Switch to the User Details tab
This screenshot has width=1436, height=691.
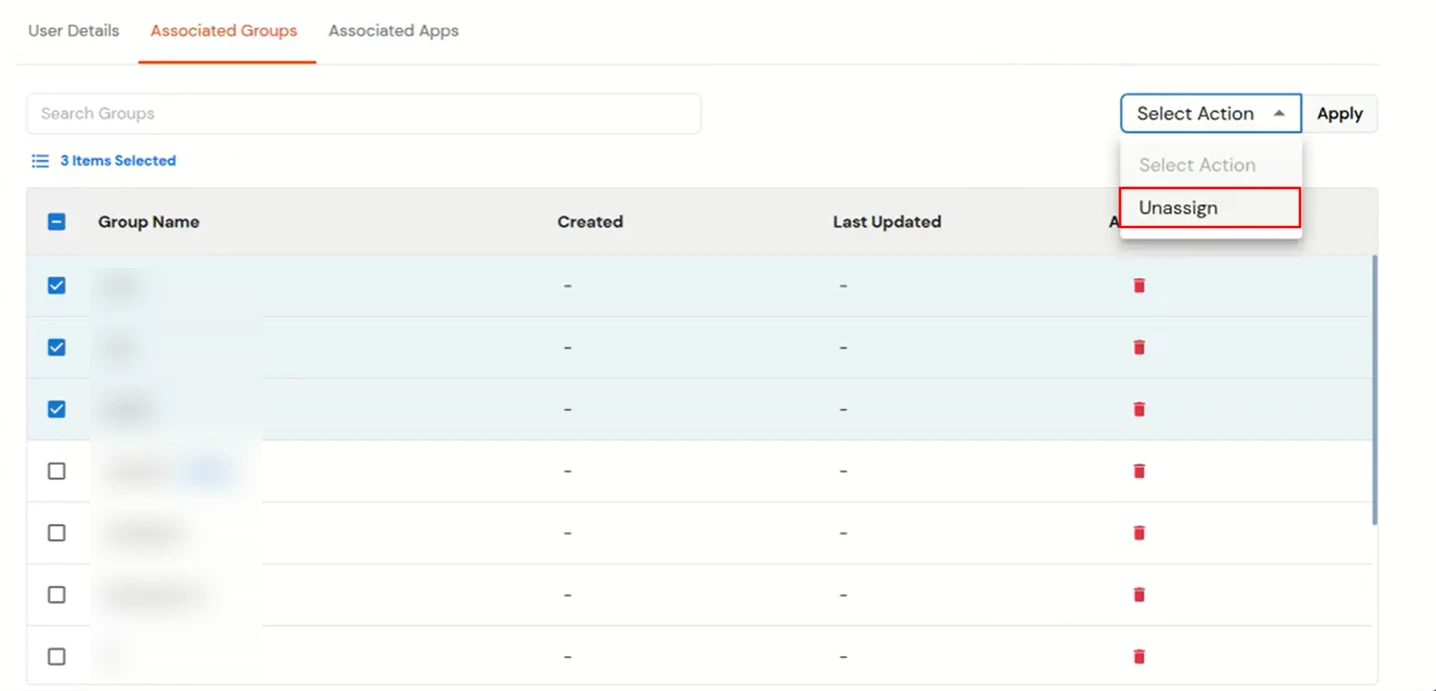[x=74, y=31]
